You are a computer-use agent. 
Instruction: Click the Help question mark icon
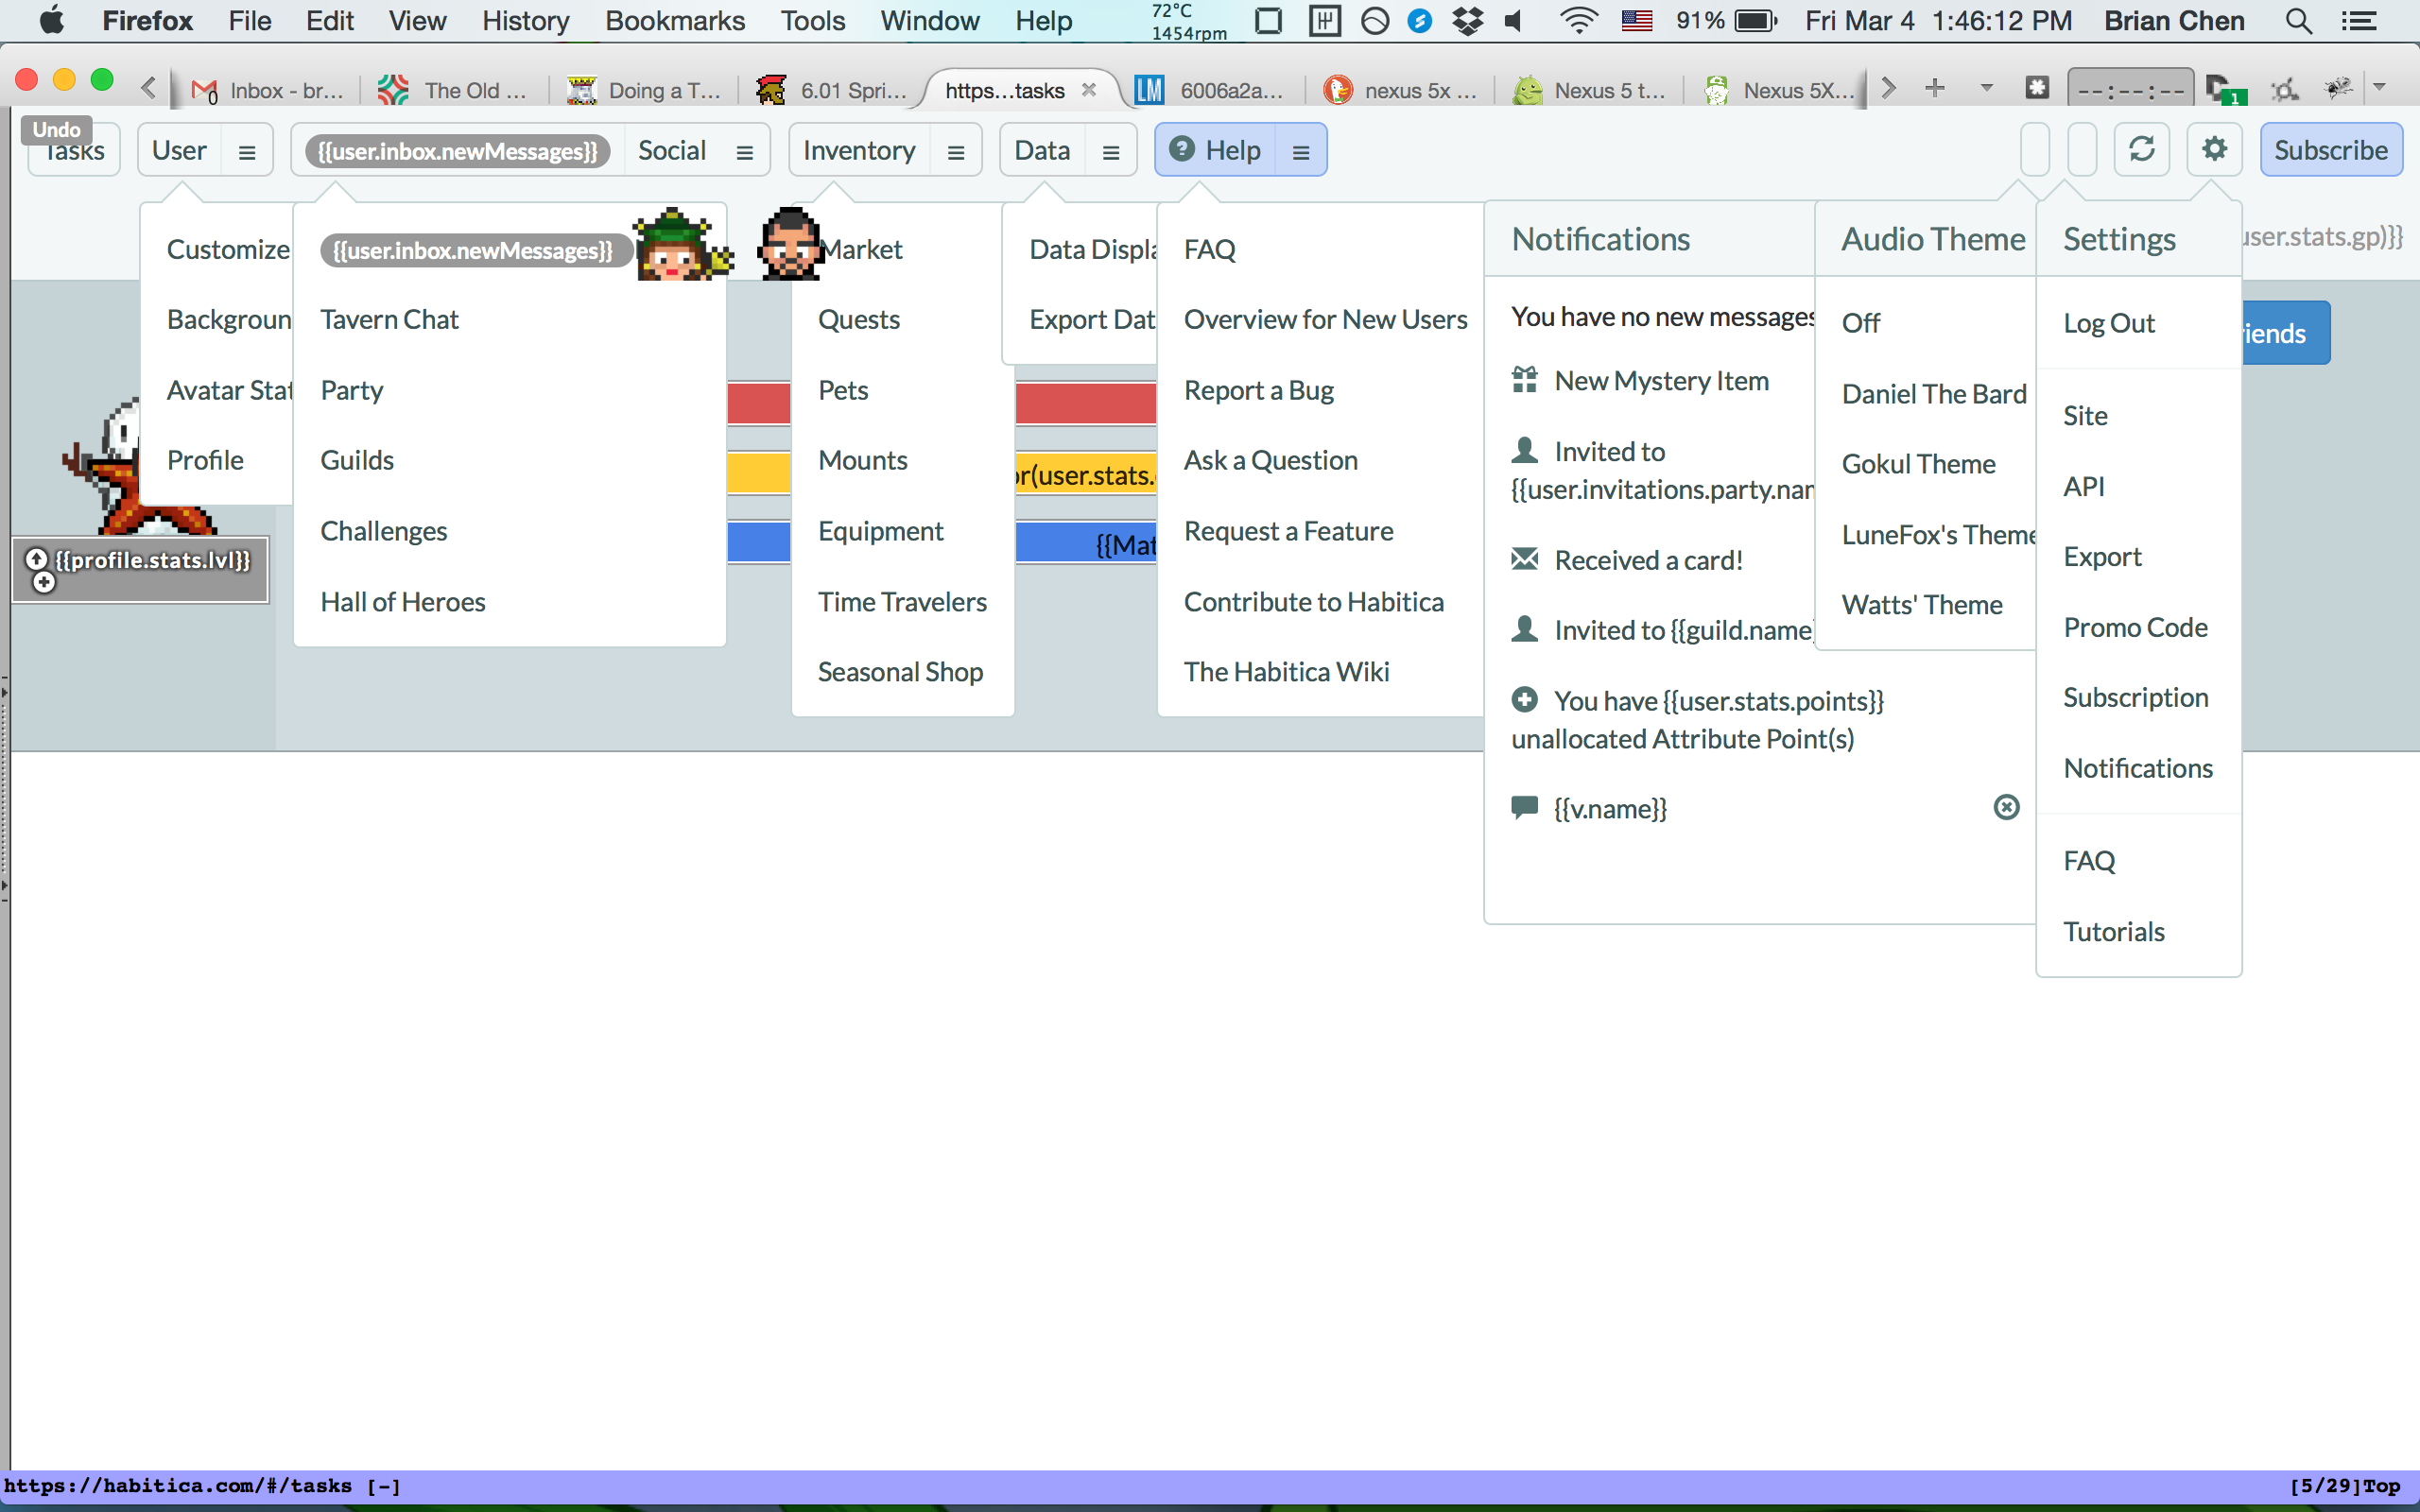point(1182,149)
